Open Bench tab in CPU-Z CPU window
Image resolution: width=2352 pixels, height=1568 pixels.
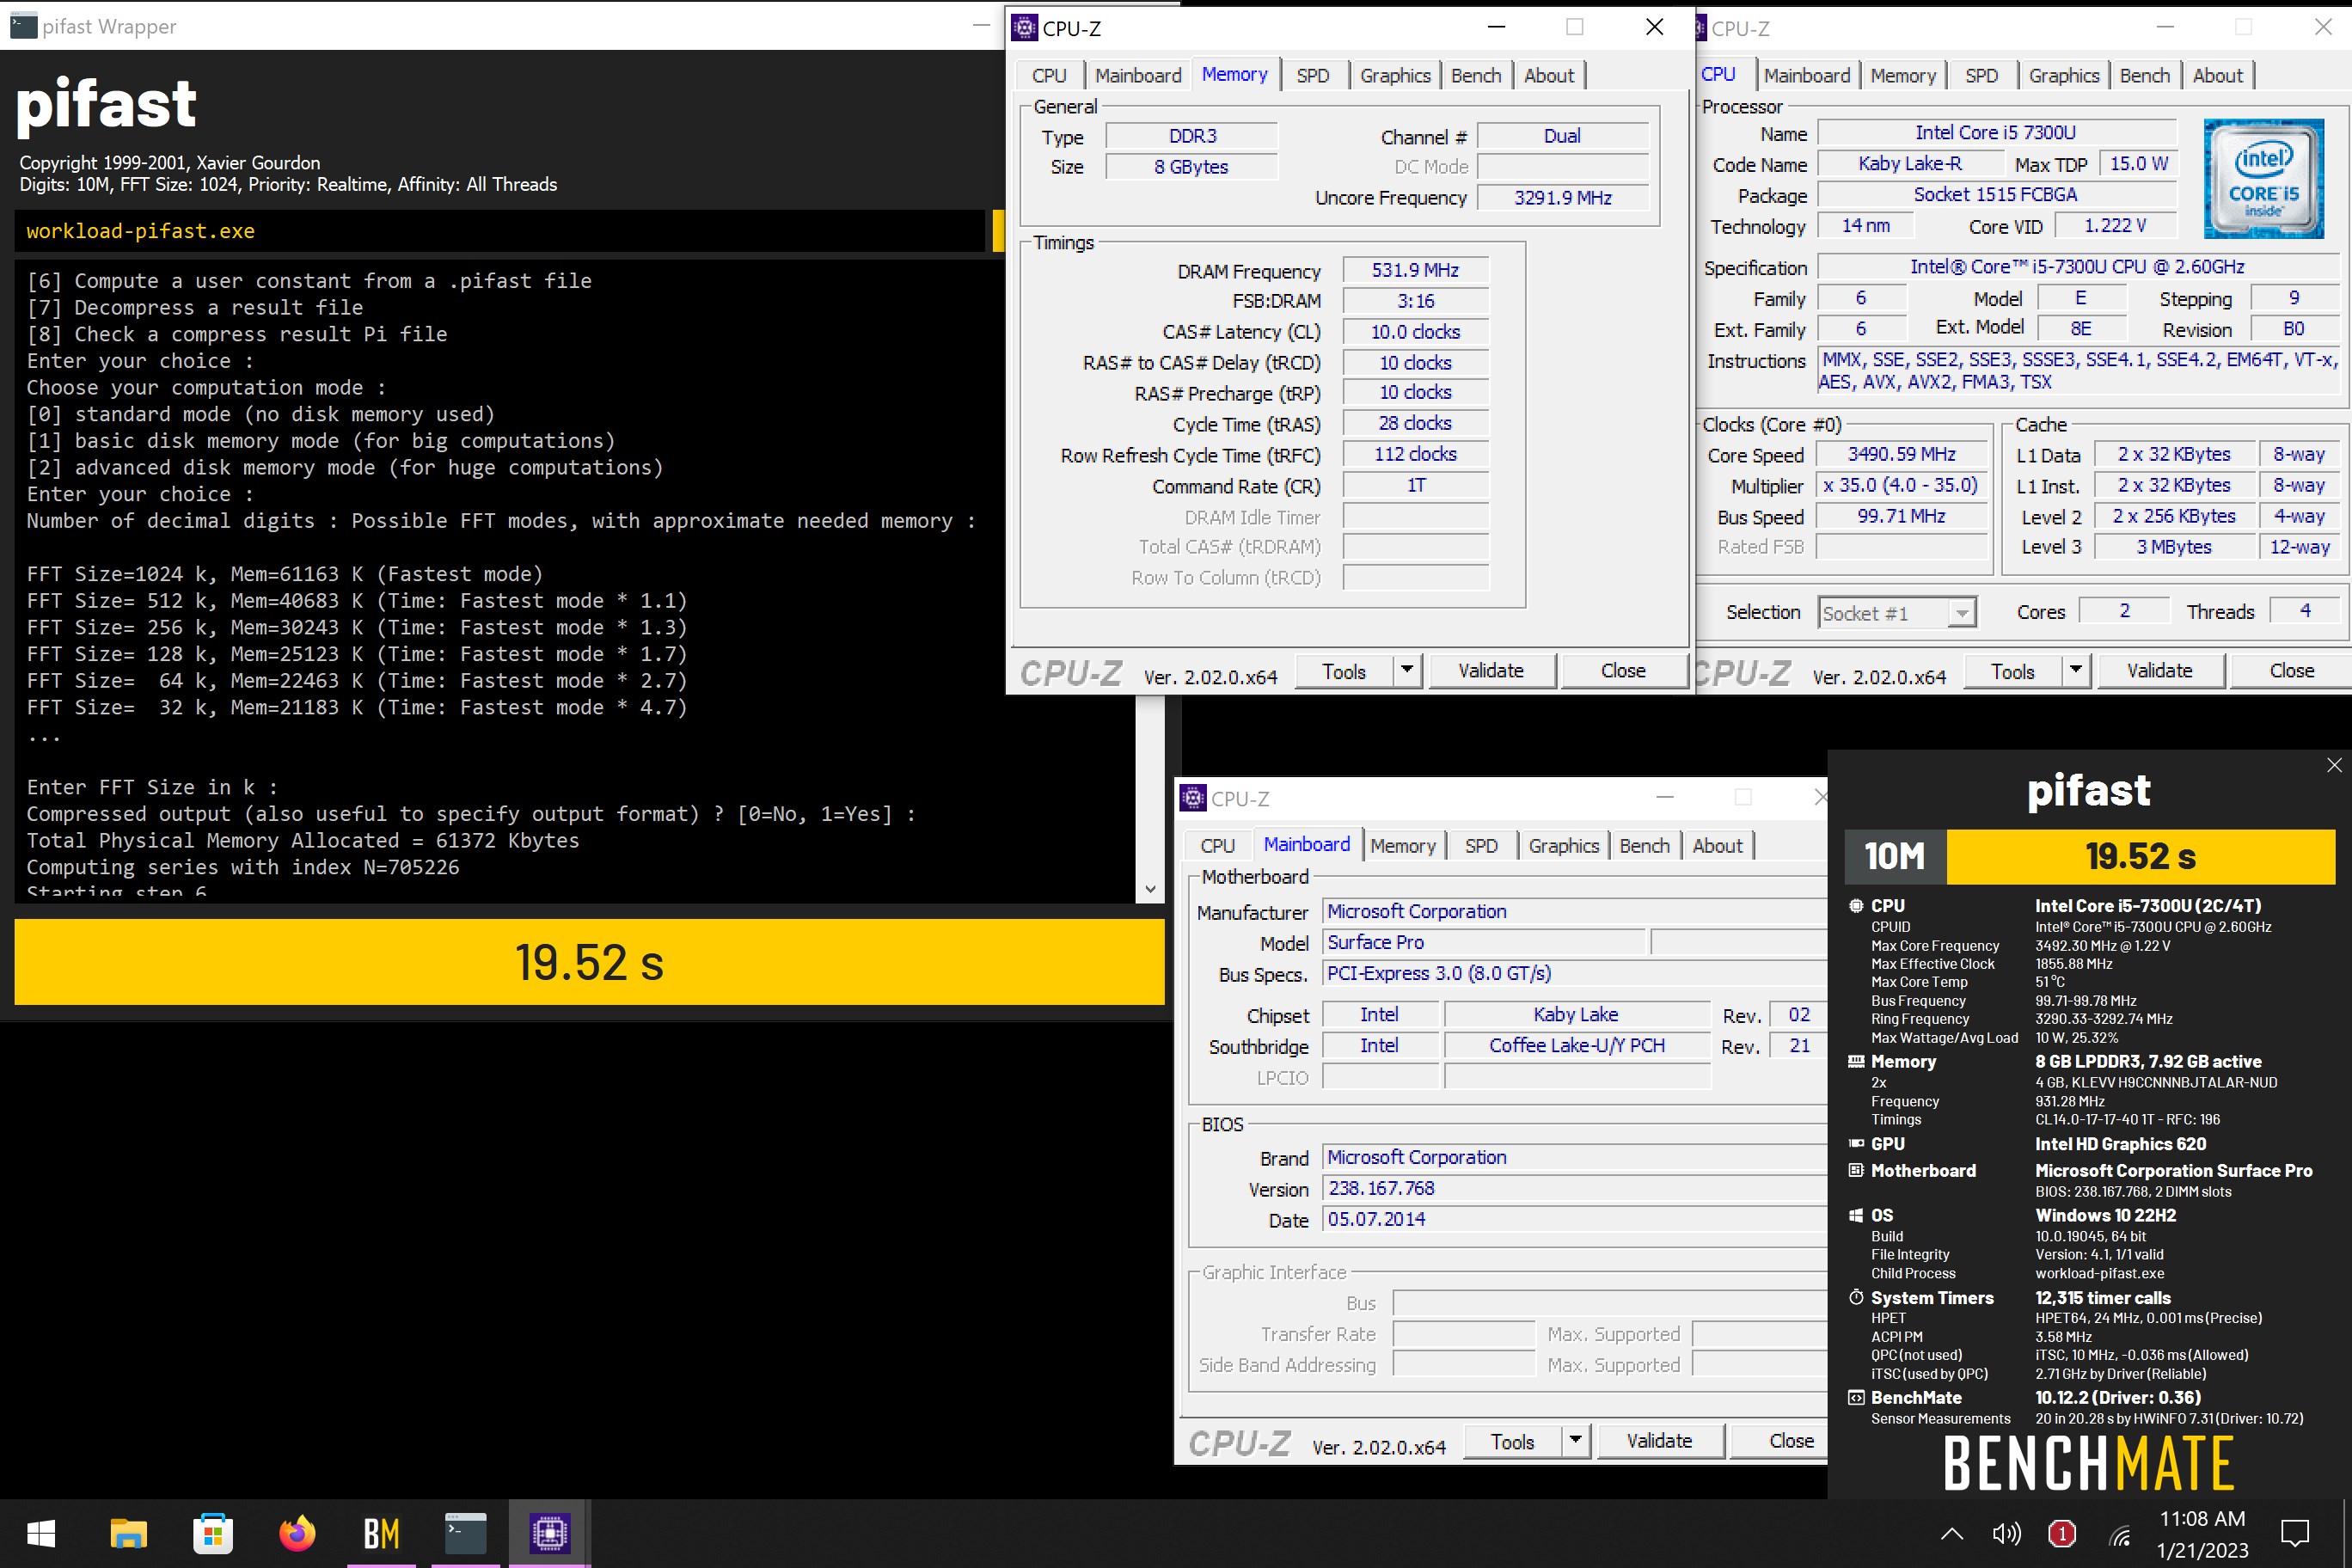tap(2145, 75)
